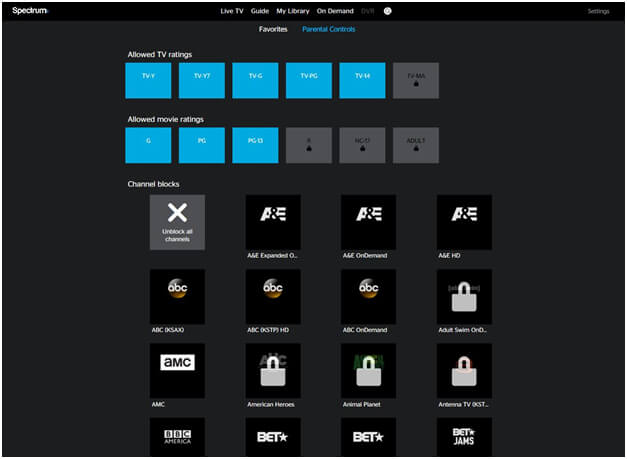Switch to the Favorites tab

[x=273, y=30]
